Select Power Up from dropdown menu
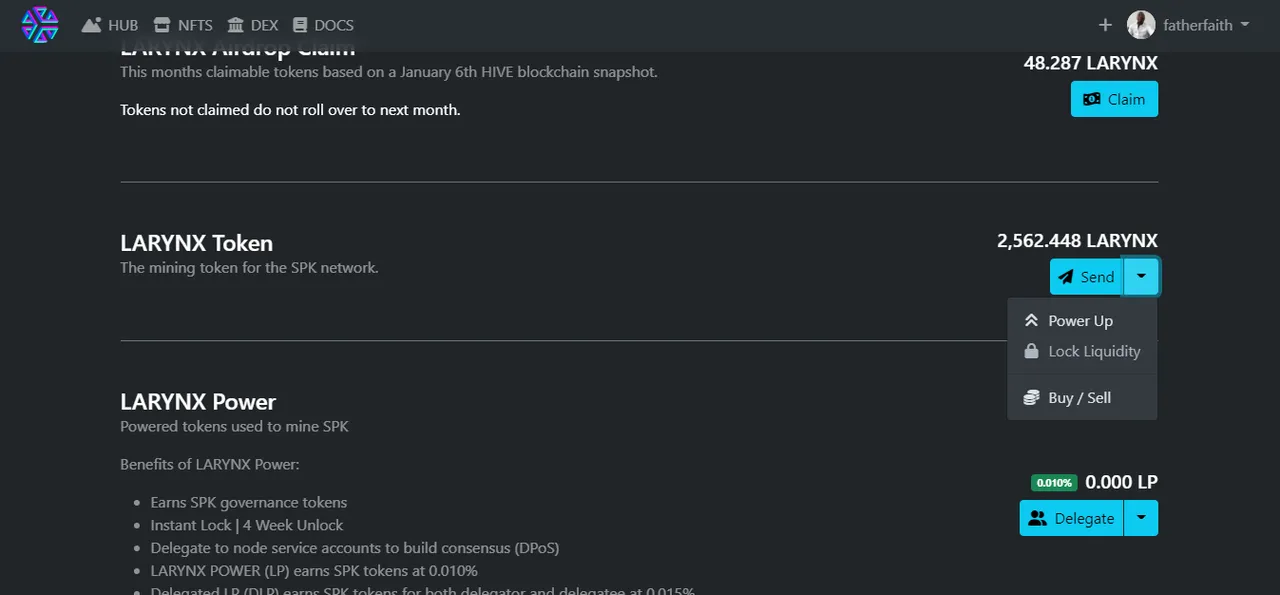1280x595 pixels. coord(1082,321)
